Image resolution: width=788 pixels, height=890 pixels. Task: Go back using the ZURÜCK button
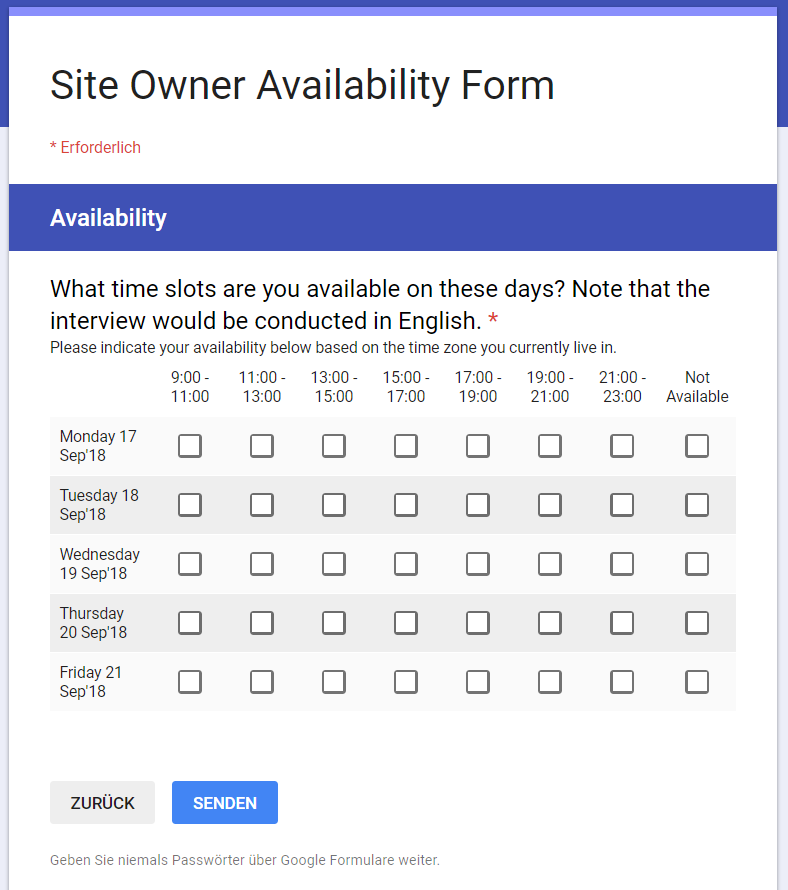coord(102,802)
